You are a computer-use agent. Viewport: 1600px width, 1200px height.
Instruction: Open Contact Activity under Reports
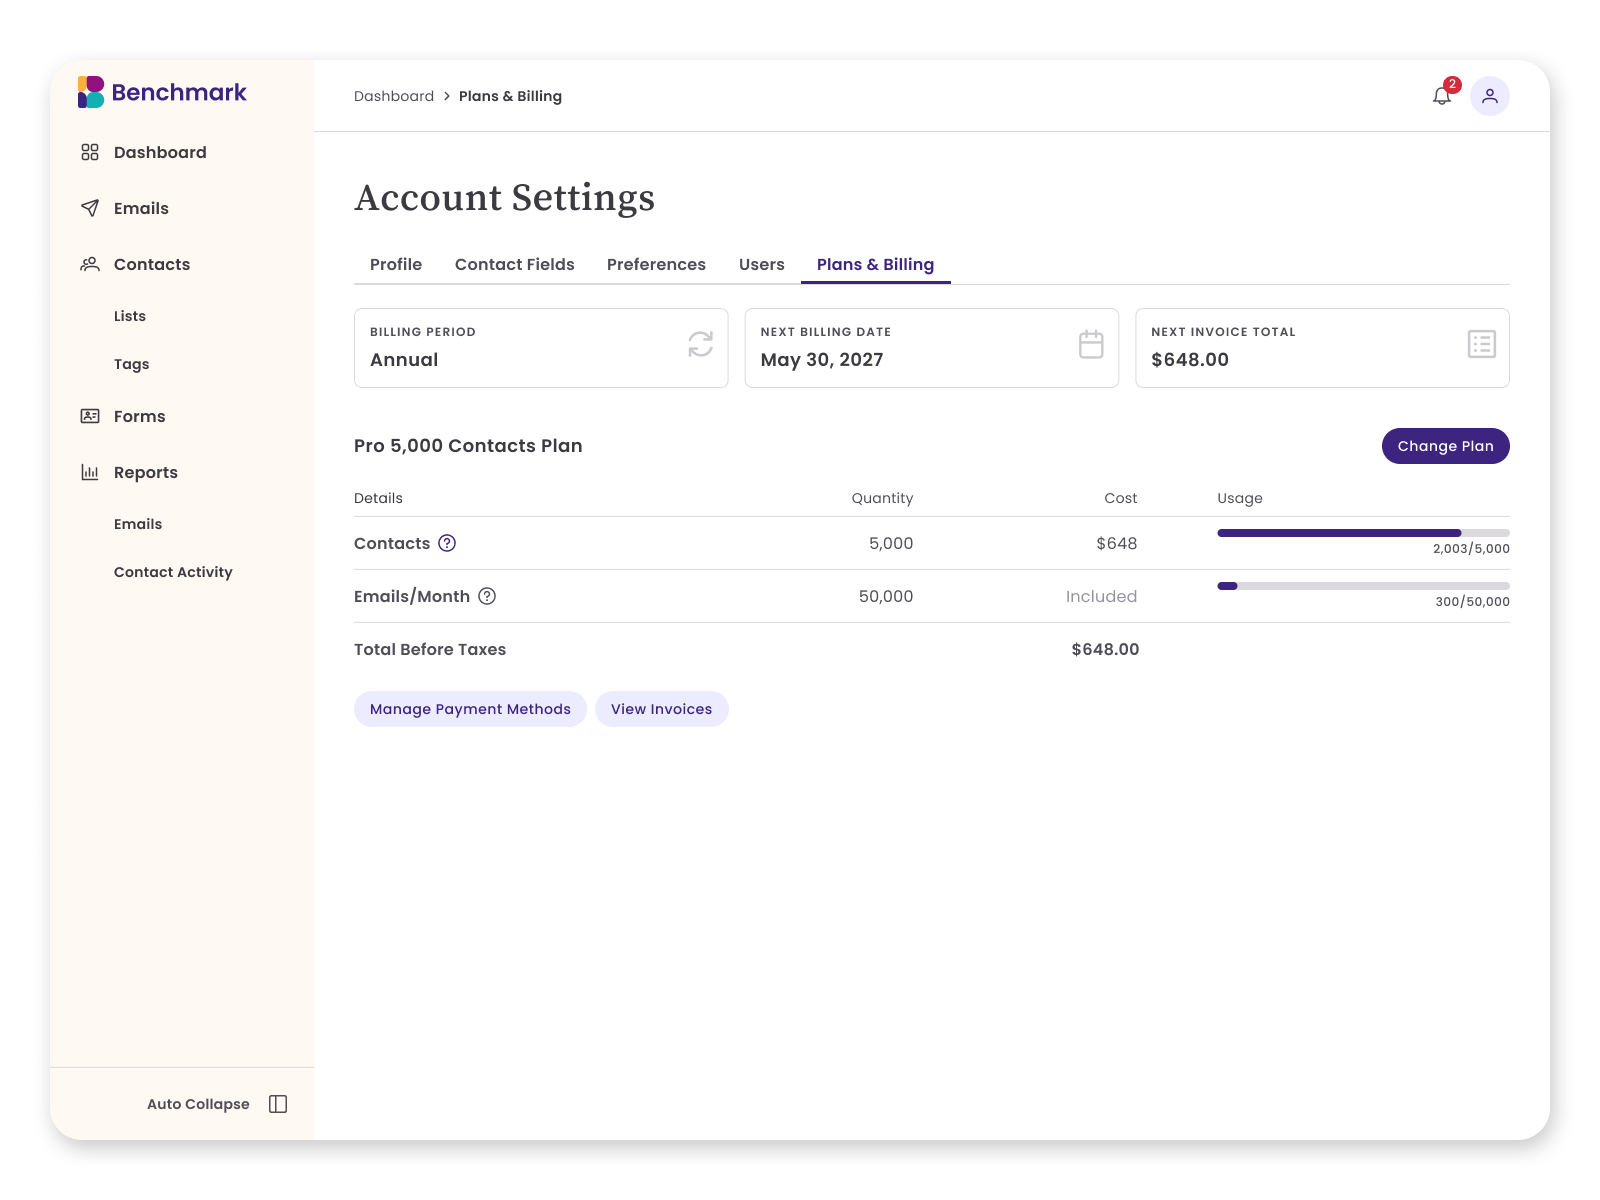pyautogui.click(x=173, y=572)
